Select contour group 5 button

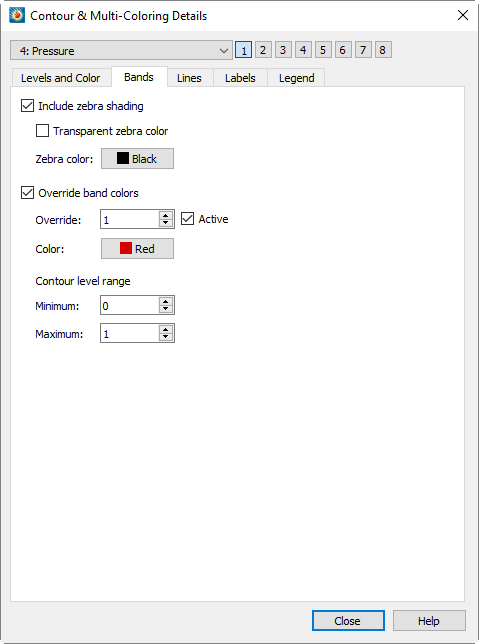pyautogui.click(x=323, y=50)
